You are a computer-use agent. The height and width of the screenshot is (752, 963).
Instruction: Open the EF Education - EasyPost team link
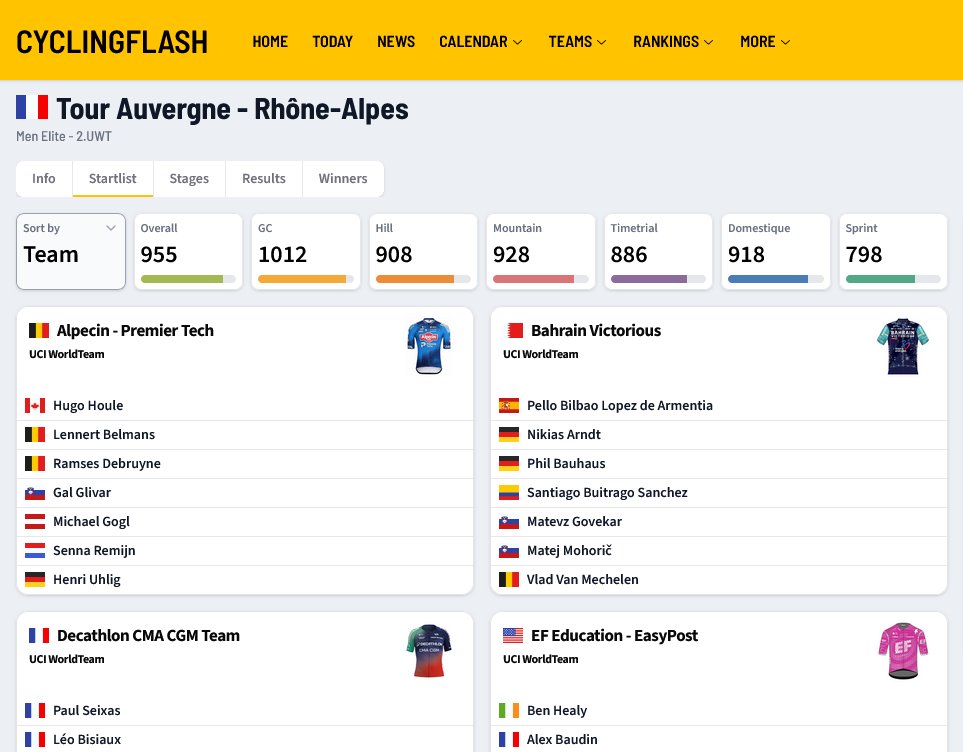614,635
